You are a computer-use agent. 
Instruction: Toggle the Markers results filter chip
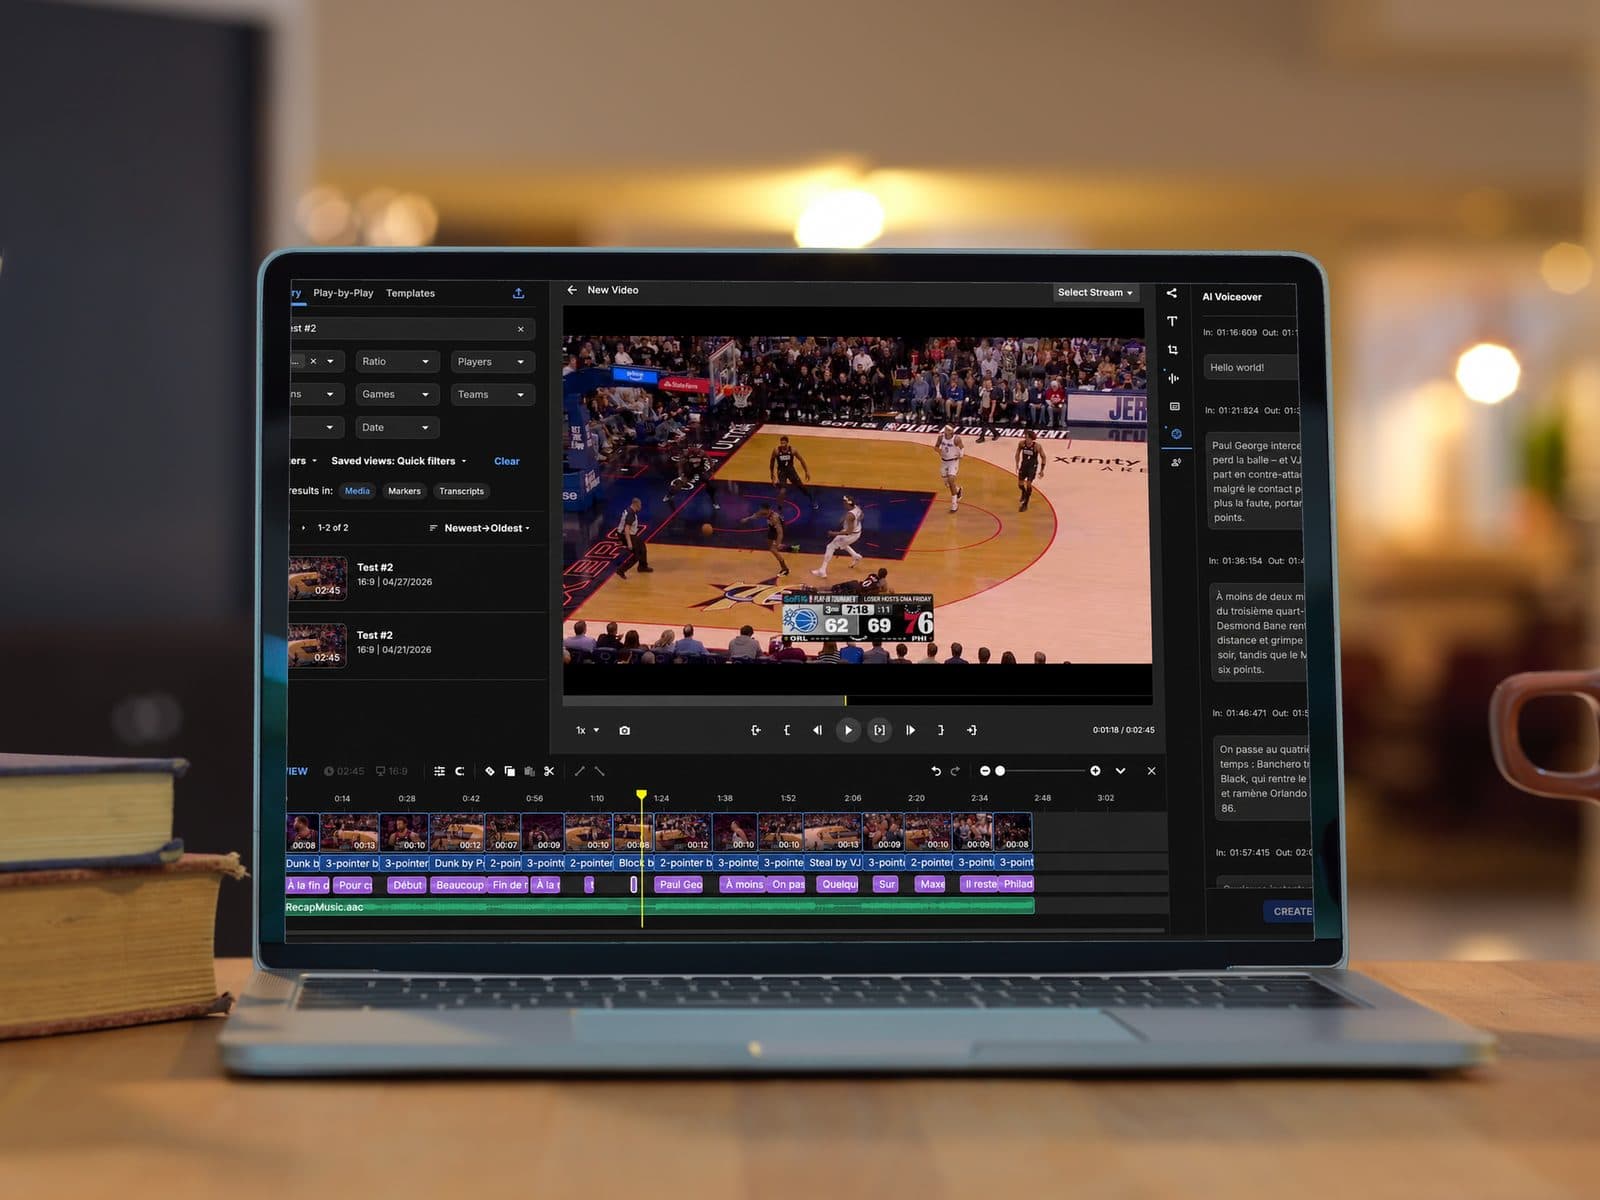click(x=404, y=491)
